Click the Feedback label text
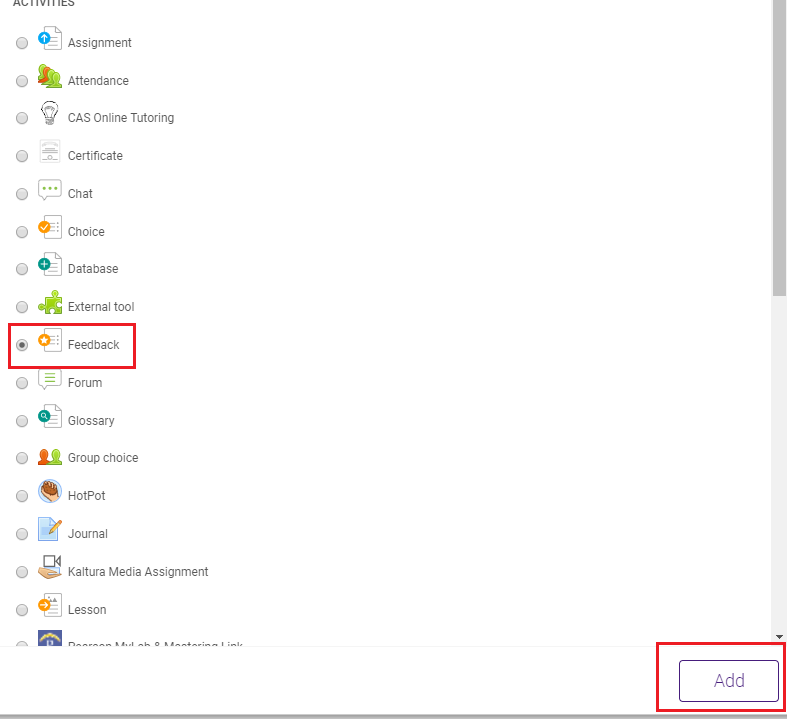Screen dimensions: 787x719 coord(94,345)
